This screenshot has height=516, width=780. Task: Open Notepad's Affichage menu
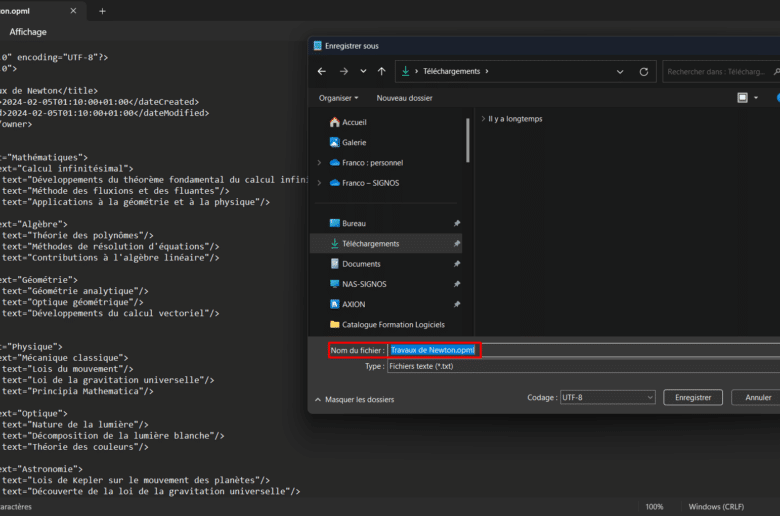28,32
